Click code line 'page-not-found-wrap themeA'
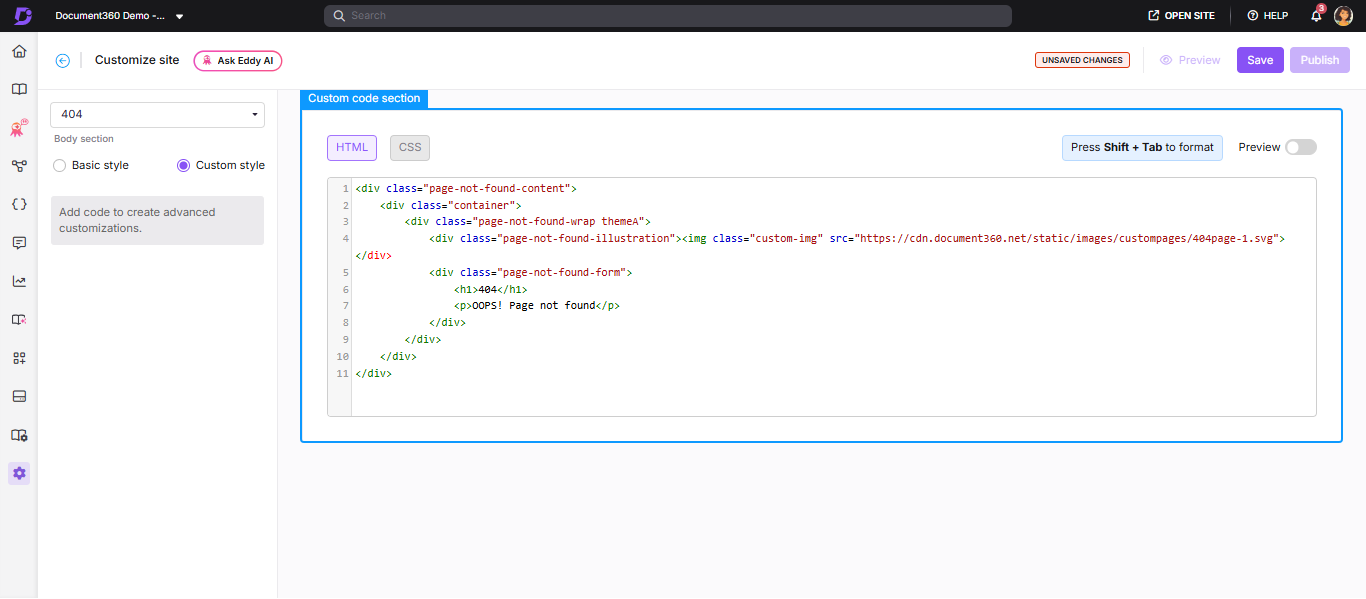This screenshot has height=599, width=1366. point(528,222)
